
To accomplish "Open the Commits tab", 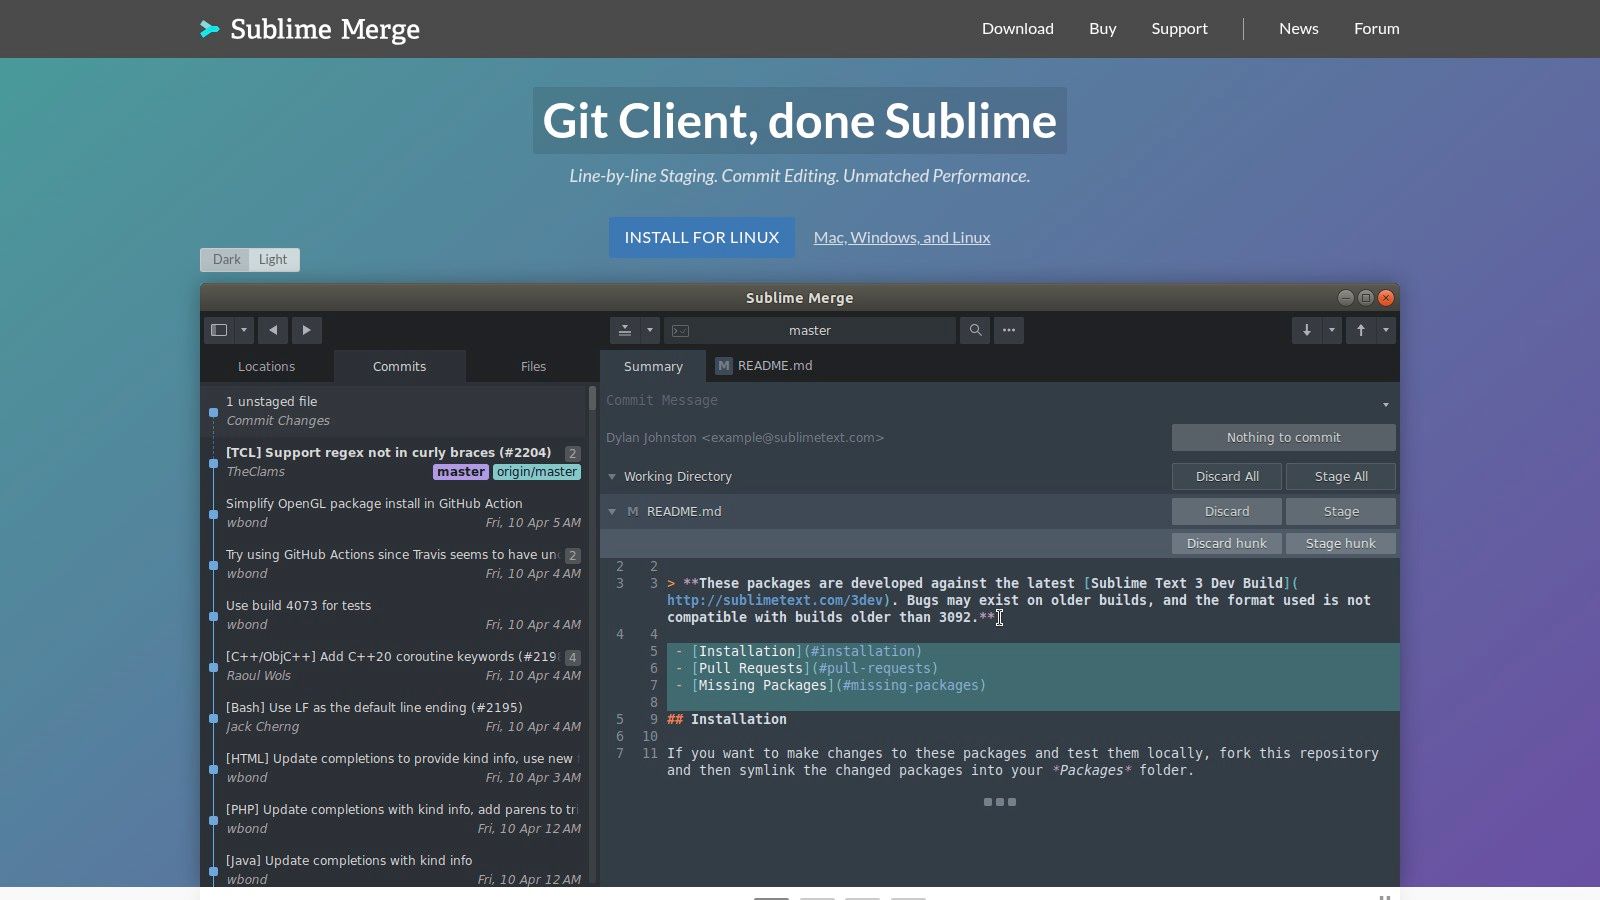I will 399,366.
